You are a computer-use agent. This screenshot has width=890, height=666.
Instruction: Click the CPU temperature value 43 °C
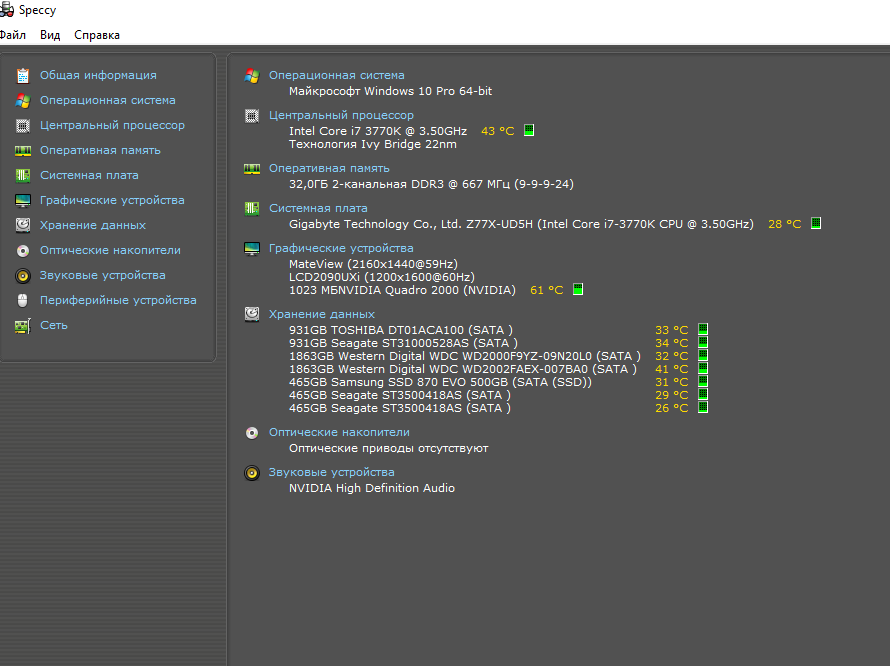pos(497,131)
